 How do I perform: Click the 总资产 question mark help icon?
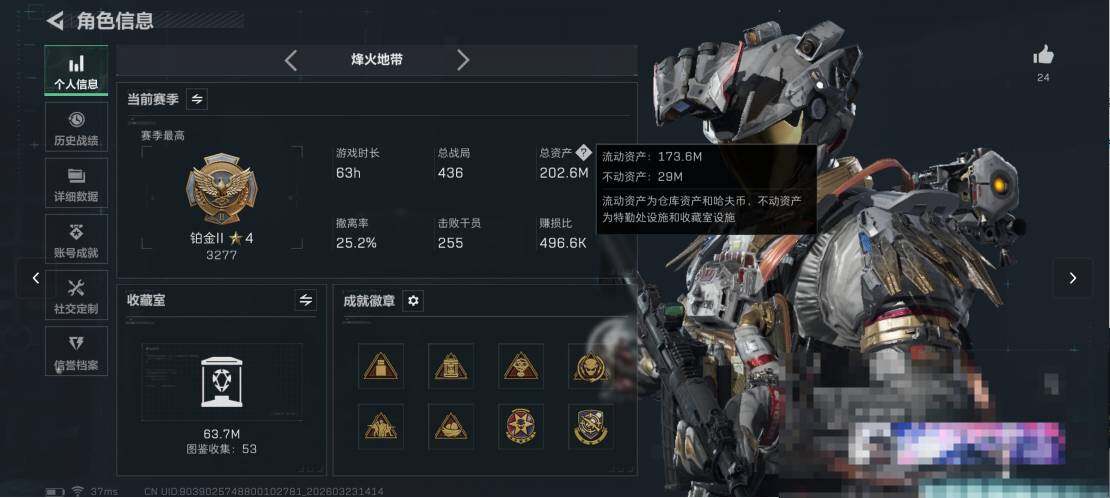583,152
